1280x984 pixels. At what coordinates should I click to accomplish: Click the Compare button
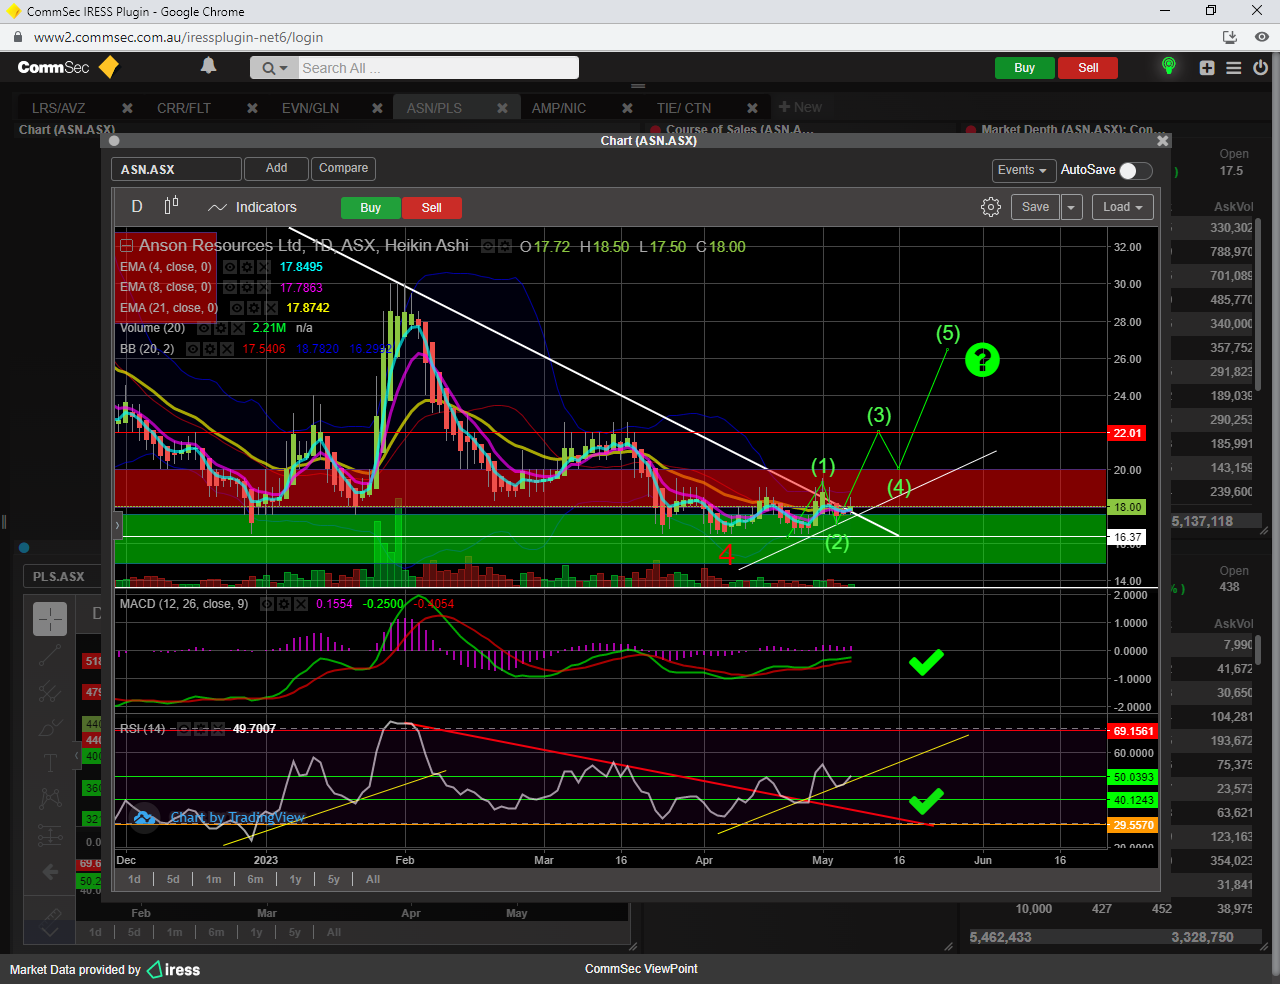[343, 169]
